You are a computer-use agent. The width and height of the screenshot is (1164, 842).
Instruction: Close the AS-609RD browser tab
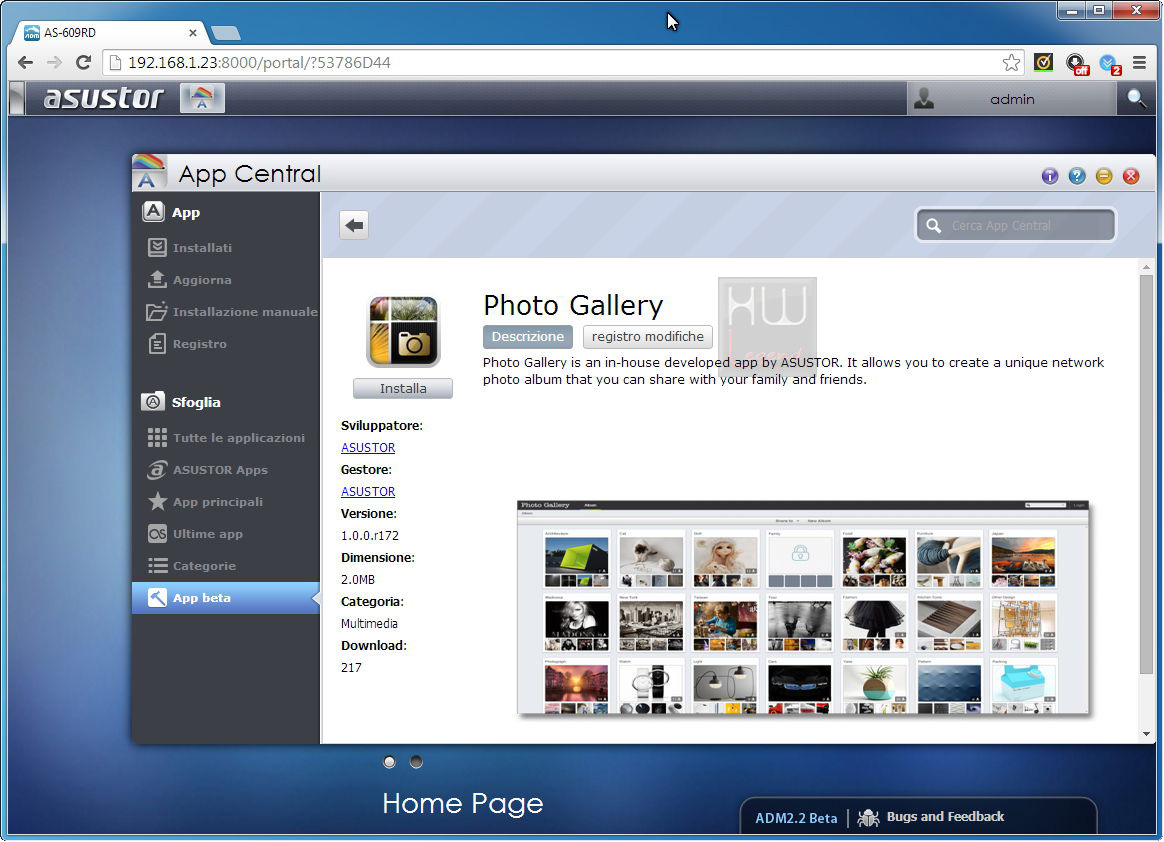tap(192, 33)
